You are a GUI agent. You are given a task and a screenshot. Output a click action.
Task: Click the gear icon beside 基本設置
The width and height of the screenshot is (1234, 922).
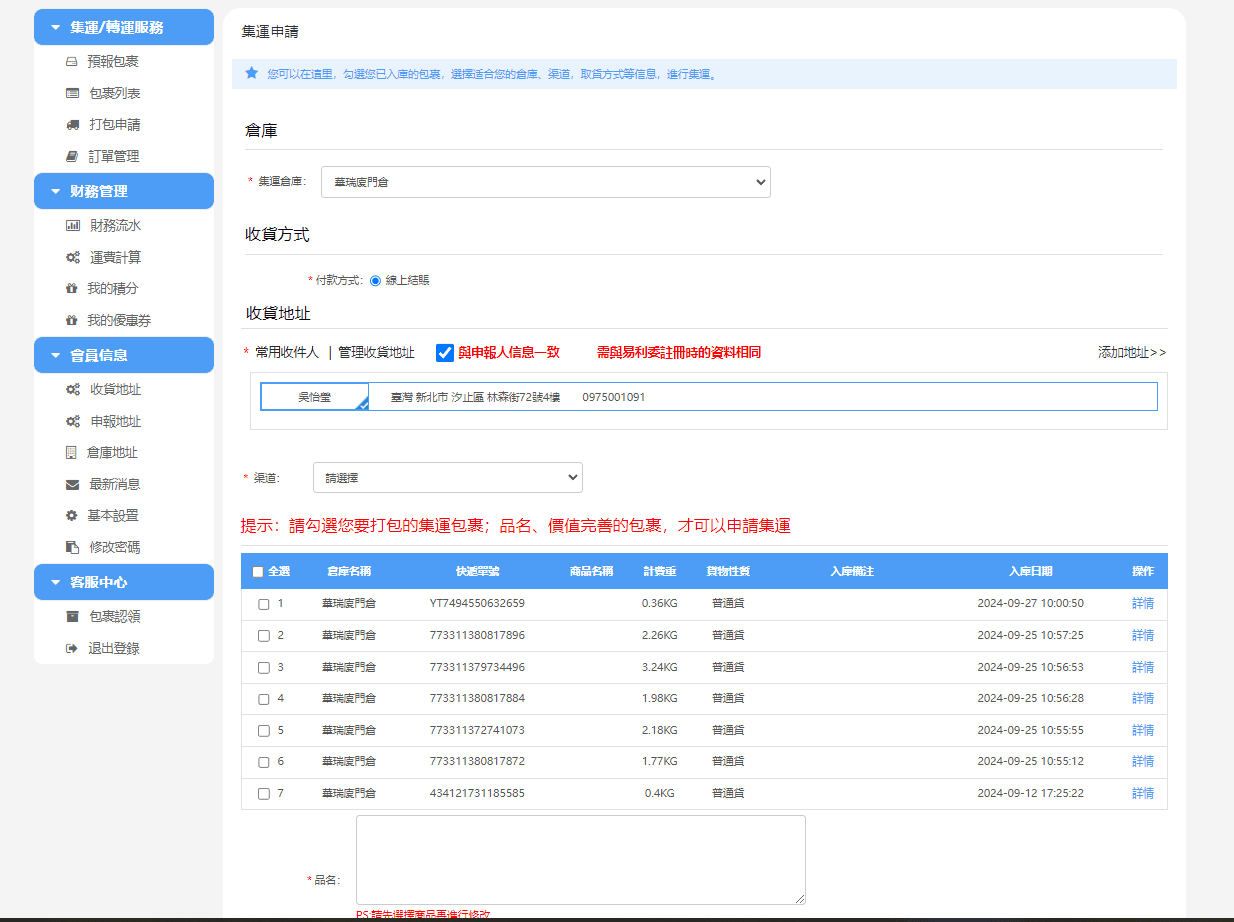[x=71, y=516]
